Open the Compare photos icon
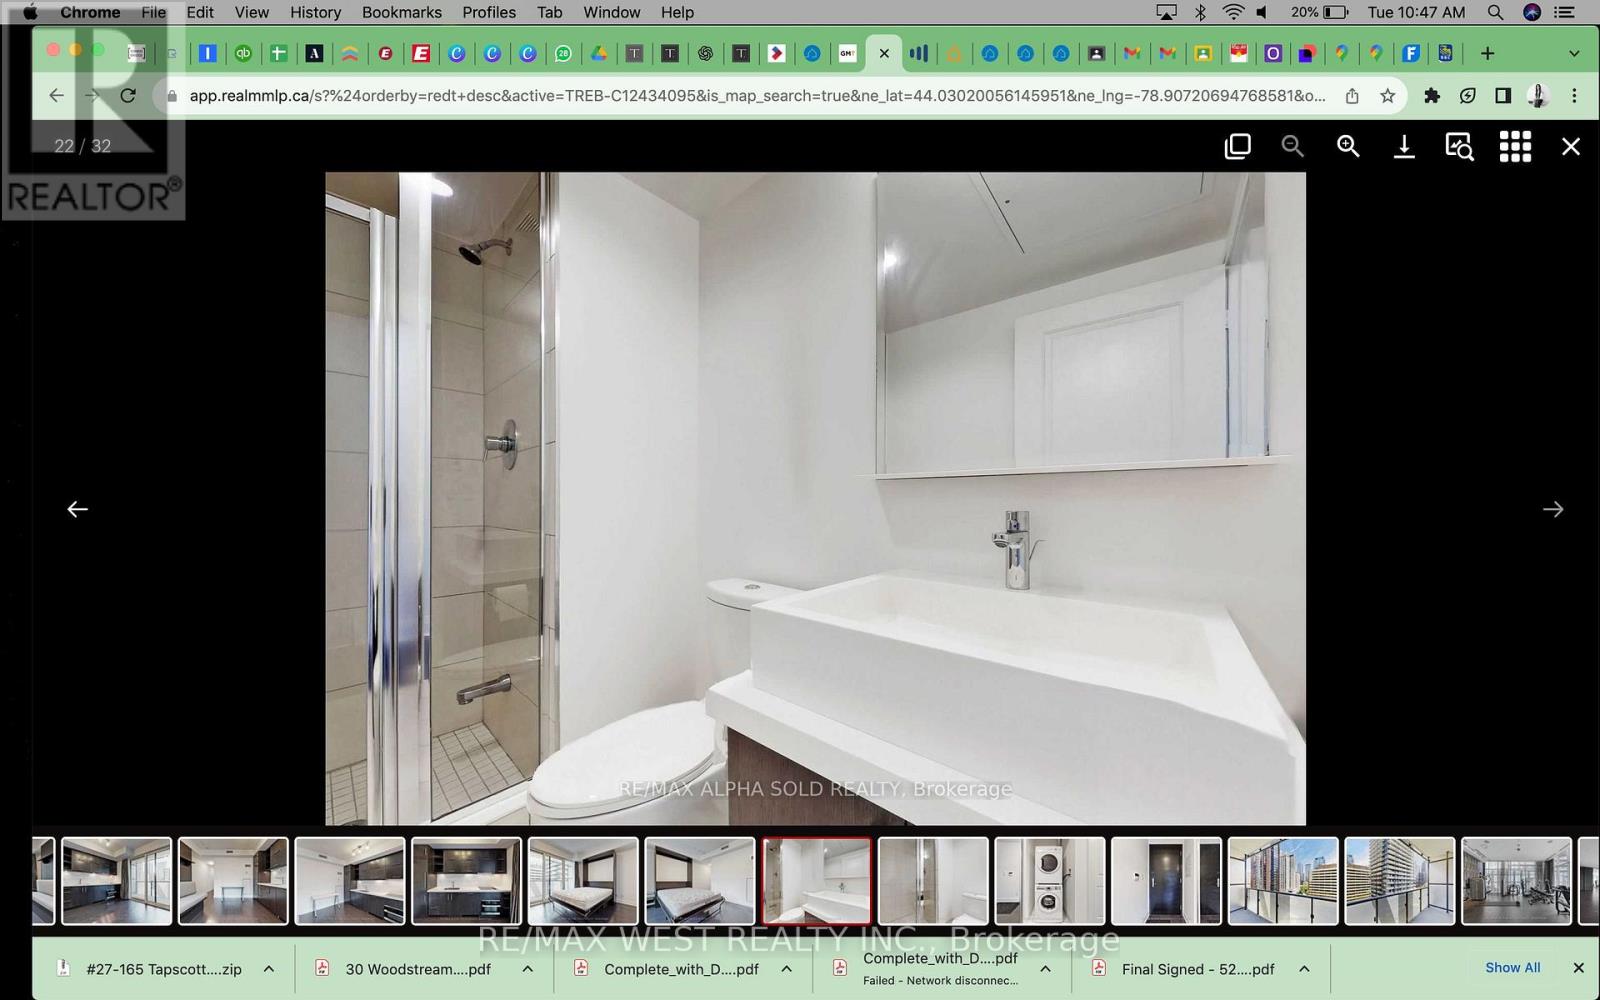The image size is (1600, 1000). coord(1237,146)
